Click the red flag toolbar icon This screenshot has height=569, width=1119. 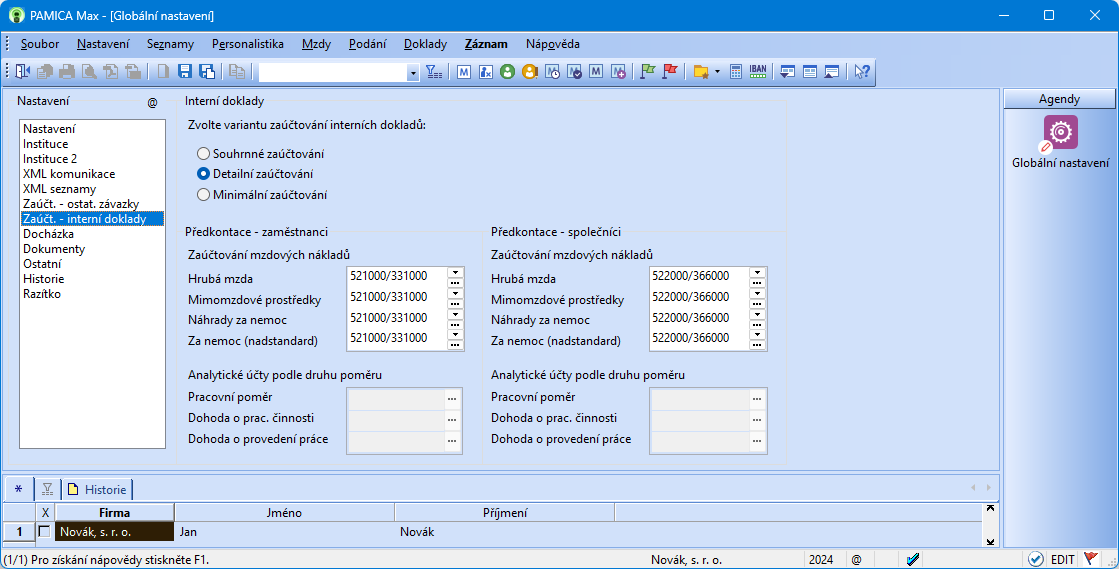(670, 72)
